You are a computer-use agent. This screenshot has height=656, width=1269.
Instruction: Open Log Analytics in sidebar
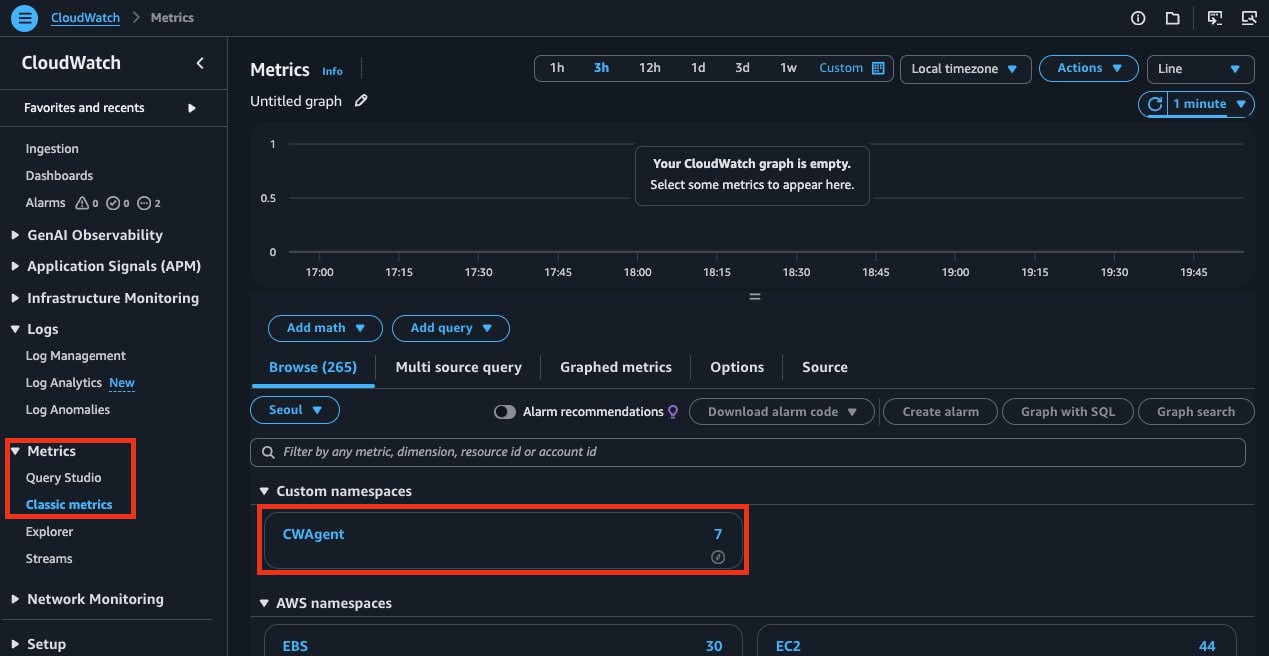click(64, 383)
